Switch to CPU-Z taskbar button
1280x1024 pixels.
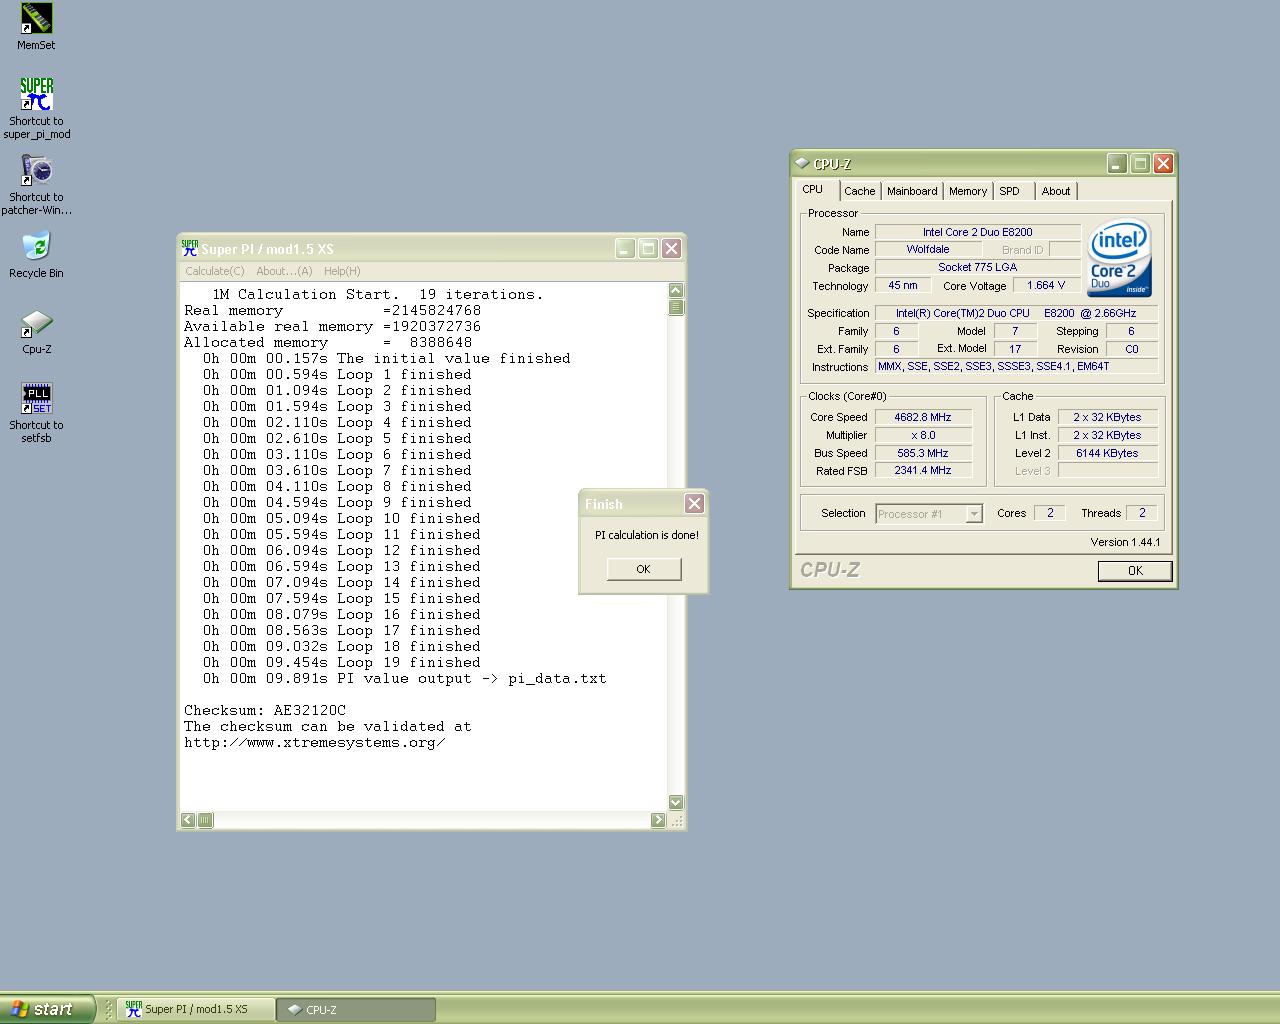tap(357, 1009)
